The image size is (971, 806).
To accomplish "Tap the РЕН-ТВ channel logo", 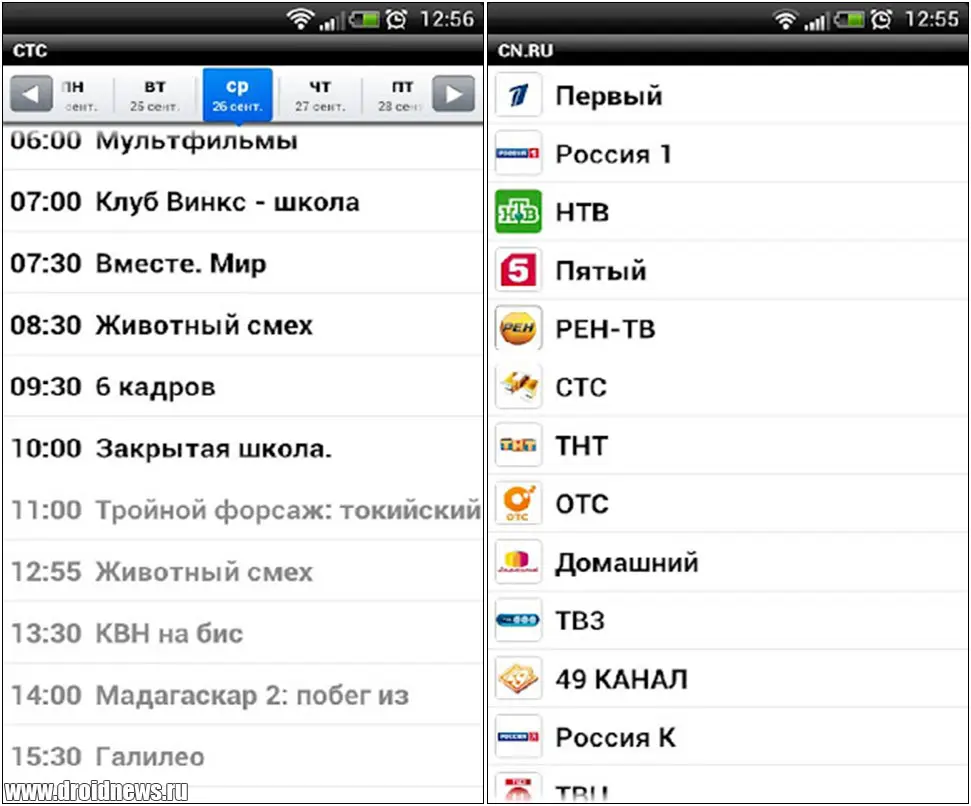I will pyautogui.click(x=518, y=328).
